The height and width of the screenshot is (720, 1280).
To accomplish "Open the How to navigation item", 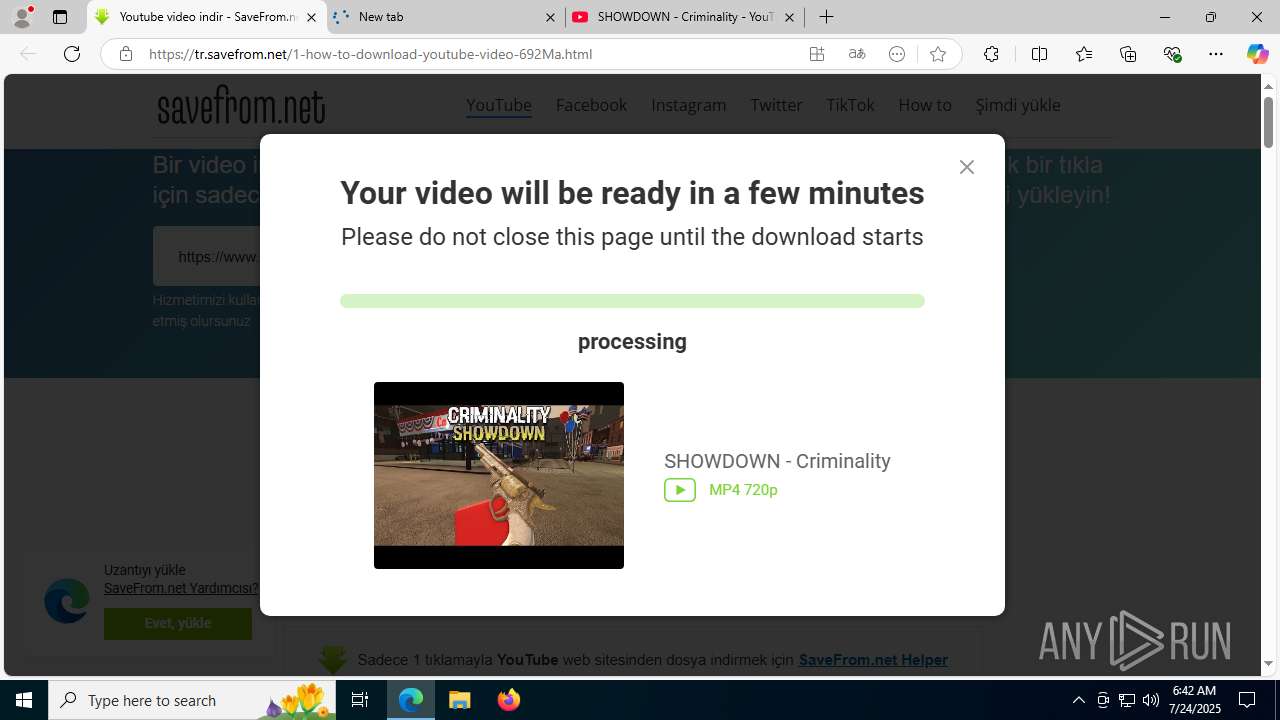I will tap(925, 105).
